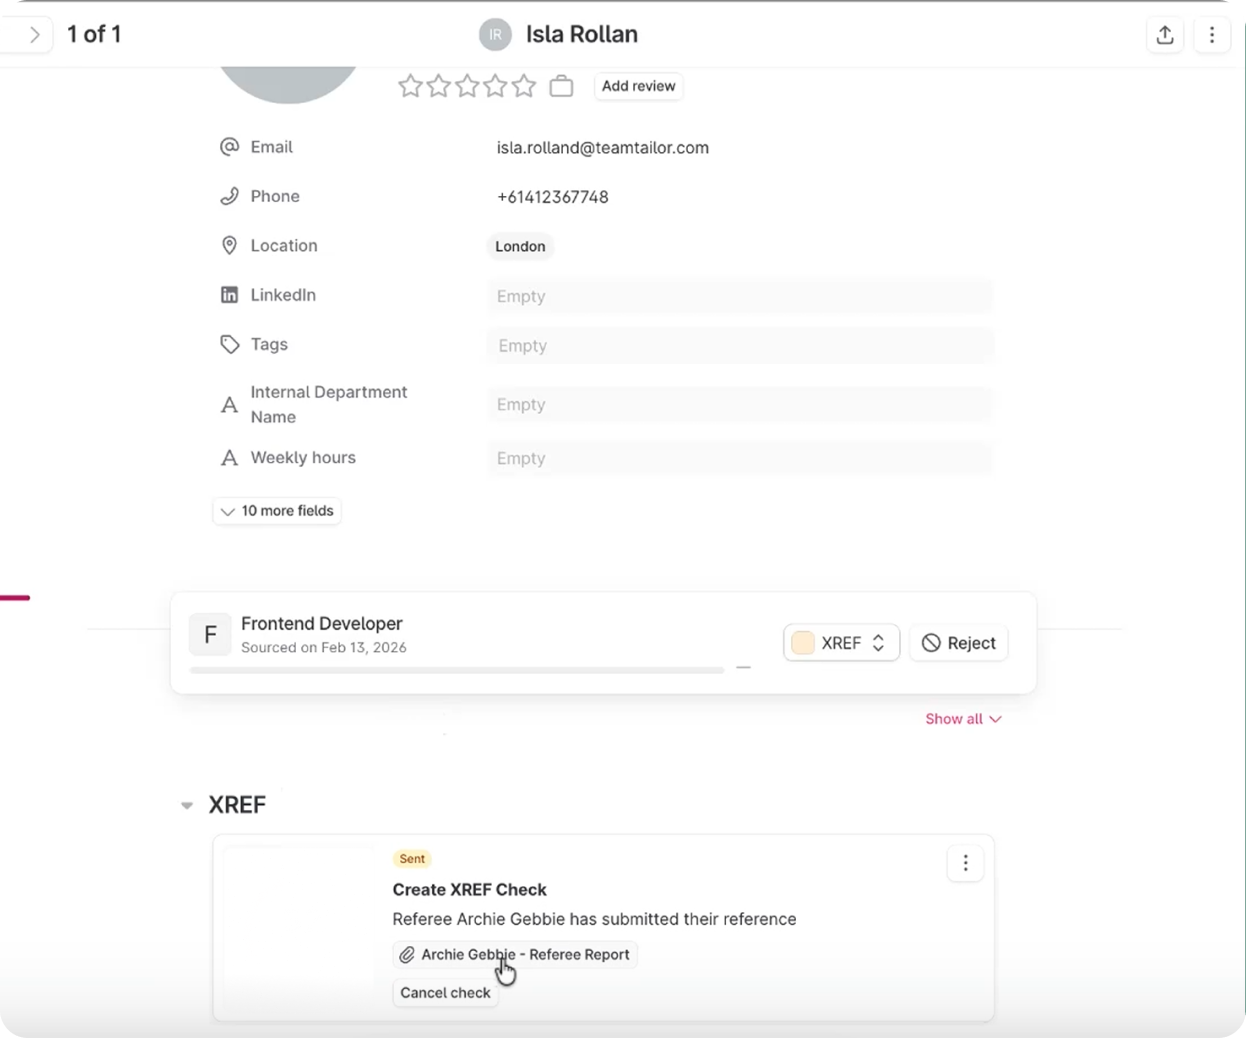Click the briefcase icon beside the rating stars
Viewport: 1246px width, 1038px height.
point(561,86)
